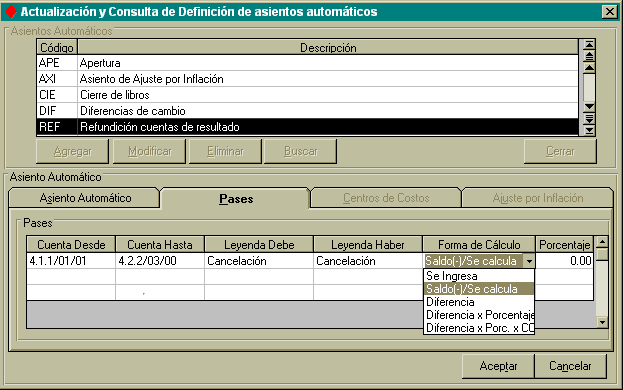
Task: Move down one row in Asientos list
Action: 589,107
